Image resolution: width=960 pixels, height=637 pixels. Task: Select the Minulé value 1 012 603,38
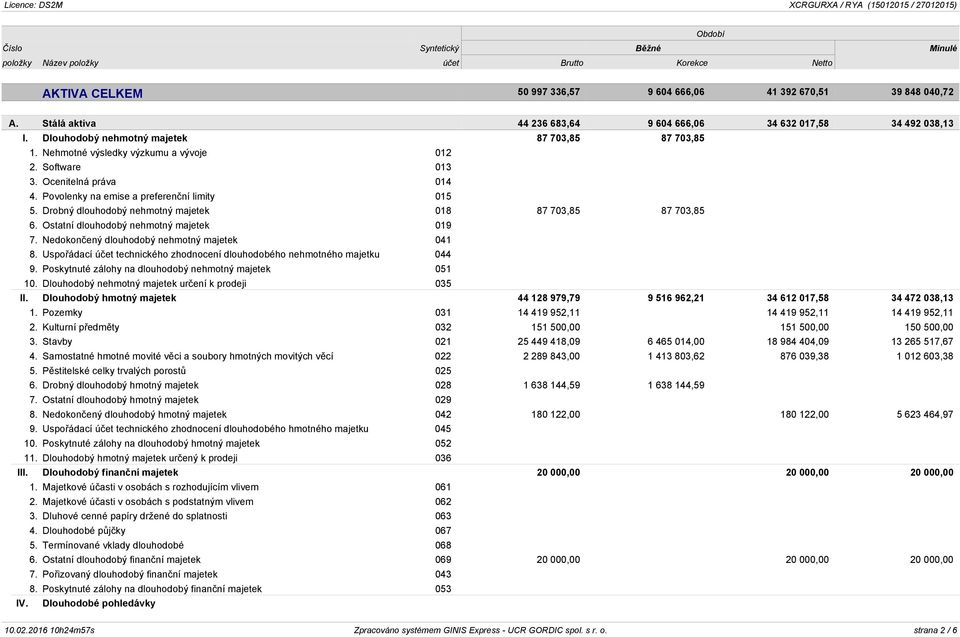pyautogui.click(x=924, y=356)
